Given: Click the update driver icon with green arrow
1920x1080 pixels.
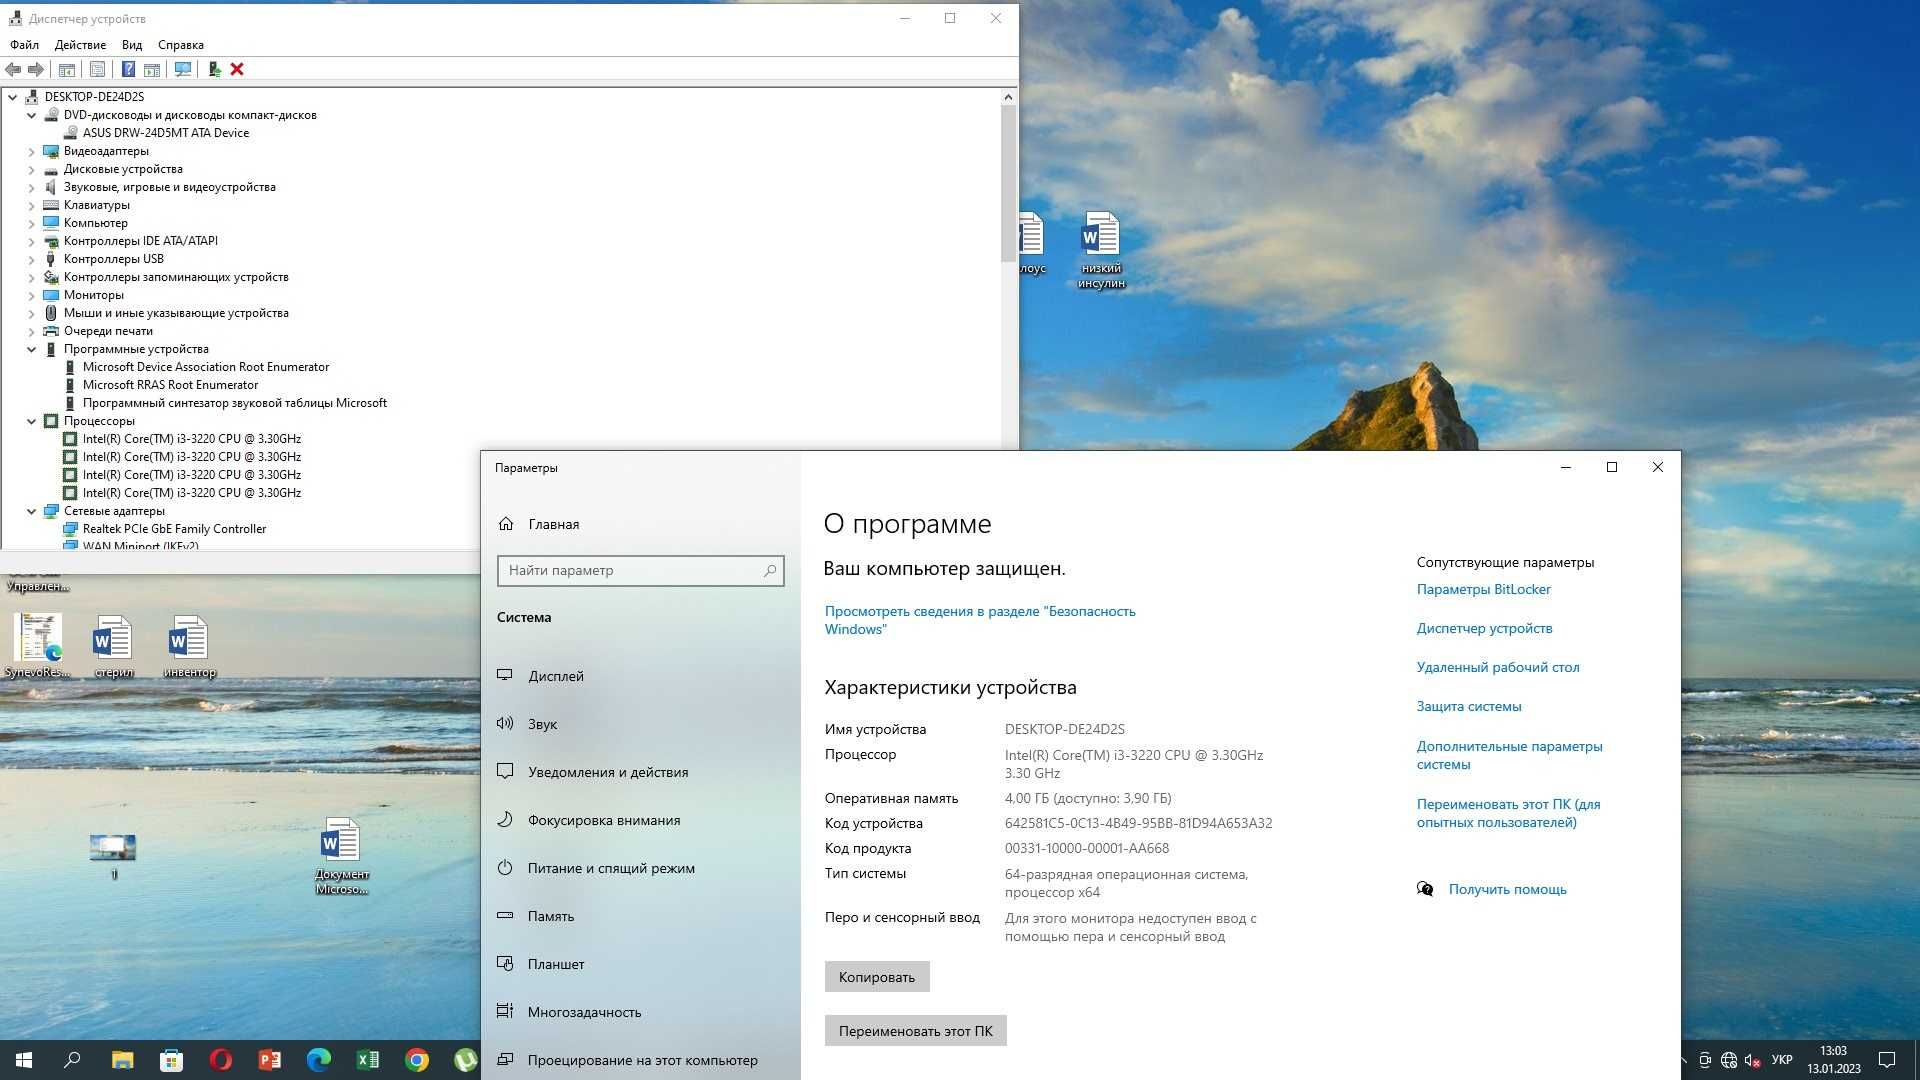Looking at the screenshot, I should [214, 69].
